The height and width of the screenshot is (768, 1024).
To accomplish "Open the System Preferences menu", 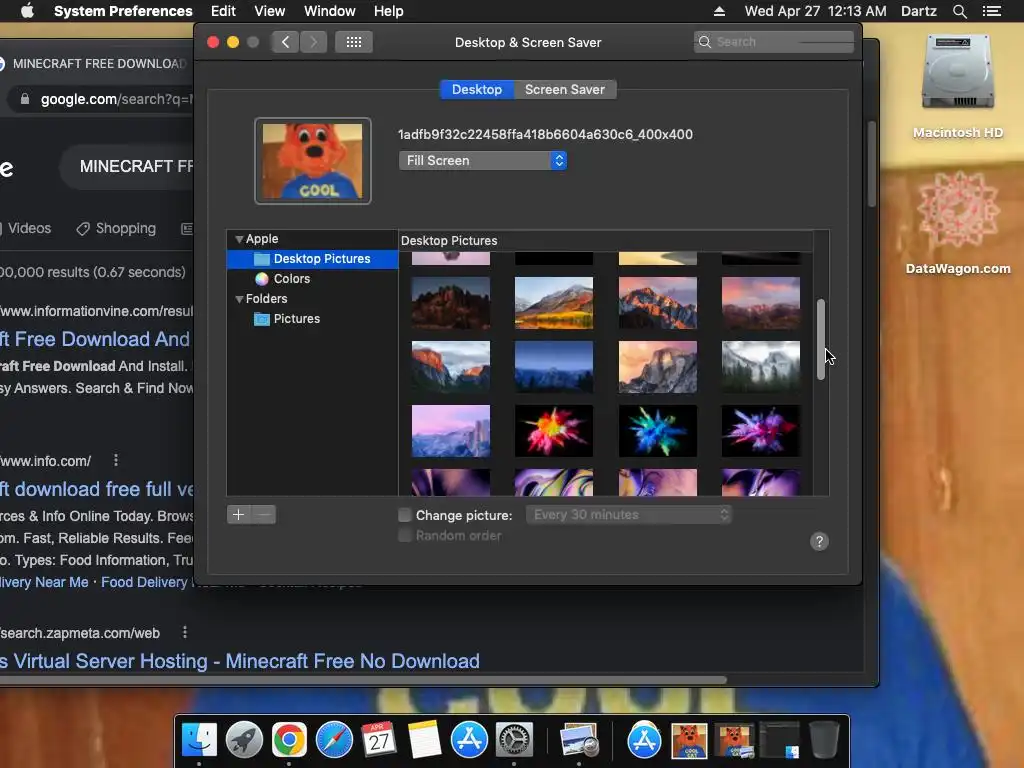I will pyautogui.click(x=123, y=11).
